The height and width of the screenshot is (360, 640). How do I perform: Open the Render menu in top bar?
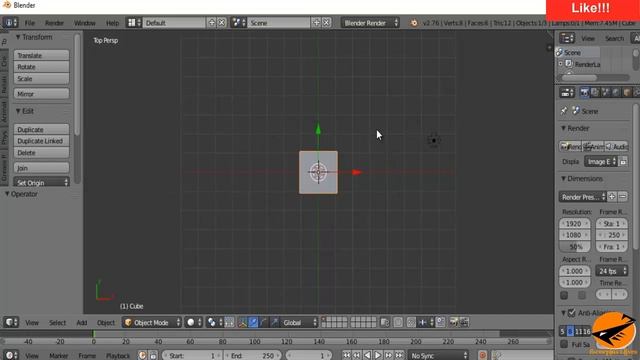tap(54, 23)
